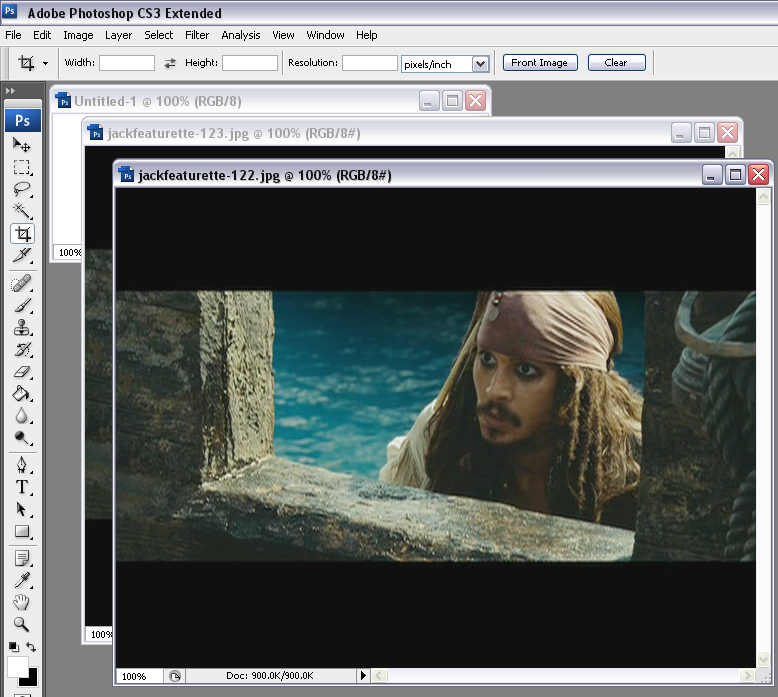Open the Layer menu
778x697 pixels.
click(x=118, y=35)
